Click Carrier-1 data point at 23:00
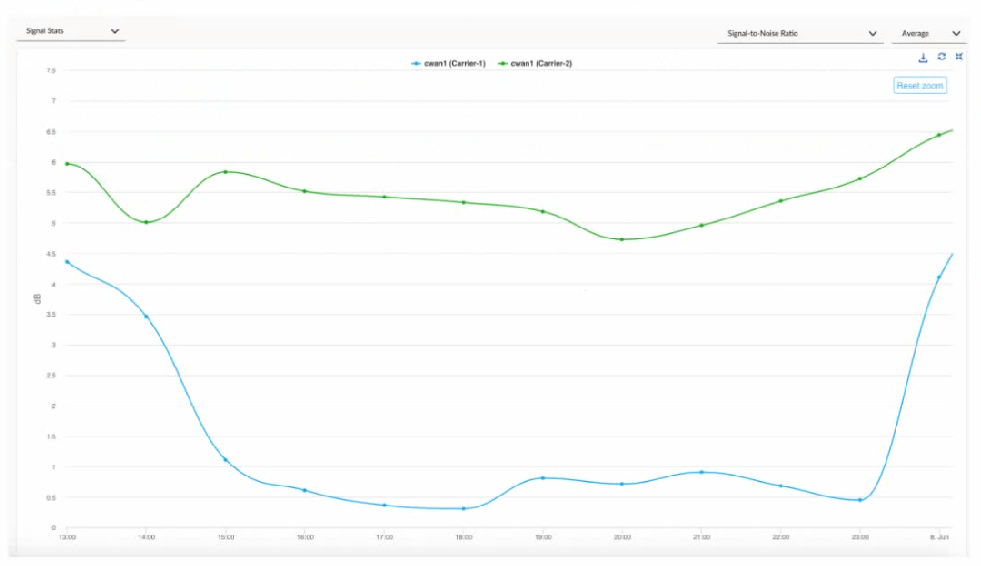Image resolution: width=981 pixels, height=566 pixels. tap(859, 500)
